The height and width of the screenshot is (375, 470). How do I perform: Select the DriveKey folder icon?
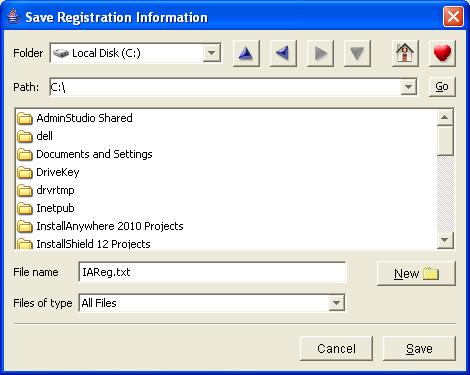pyautogui.click(x=25, y=172)
